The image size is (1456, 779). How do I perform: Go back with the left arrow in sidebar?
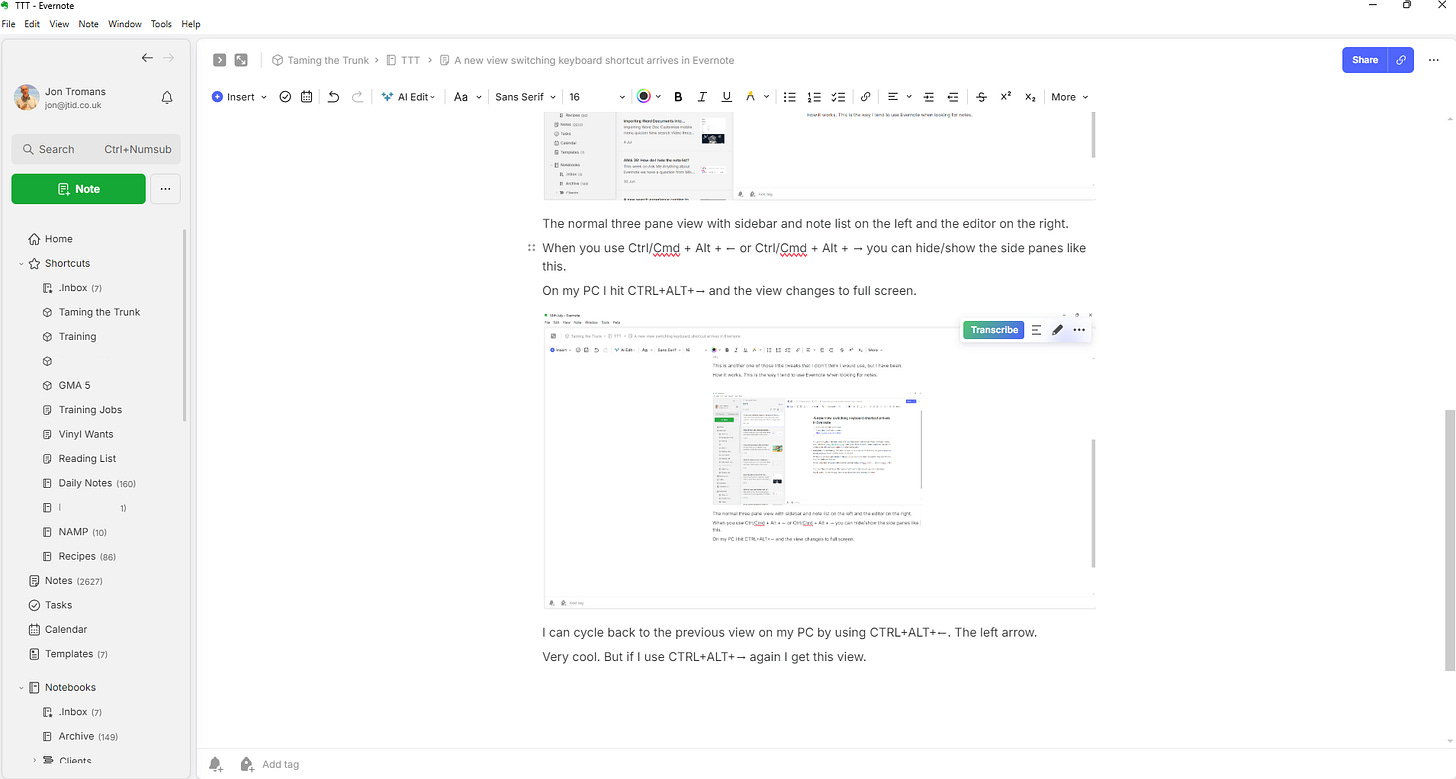point(147,58)
